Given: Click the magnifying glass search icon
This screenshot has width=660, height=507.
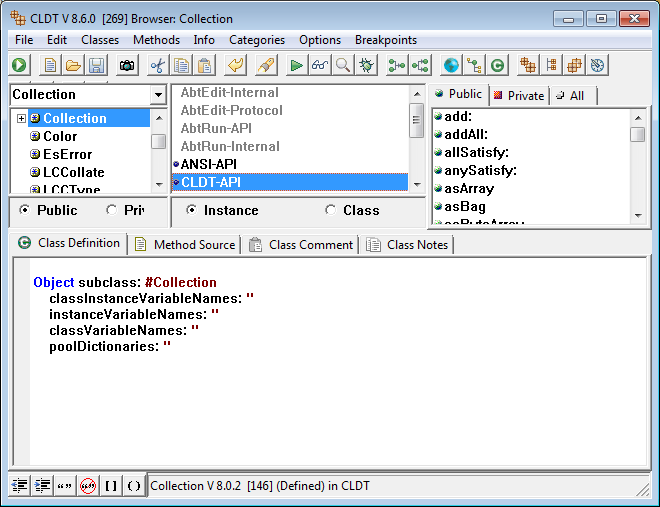Looking at the screenshot, I should (x=343, y=65).
